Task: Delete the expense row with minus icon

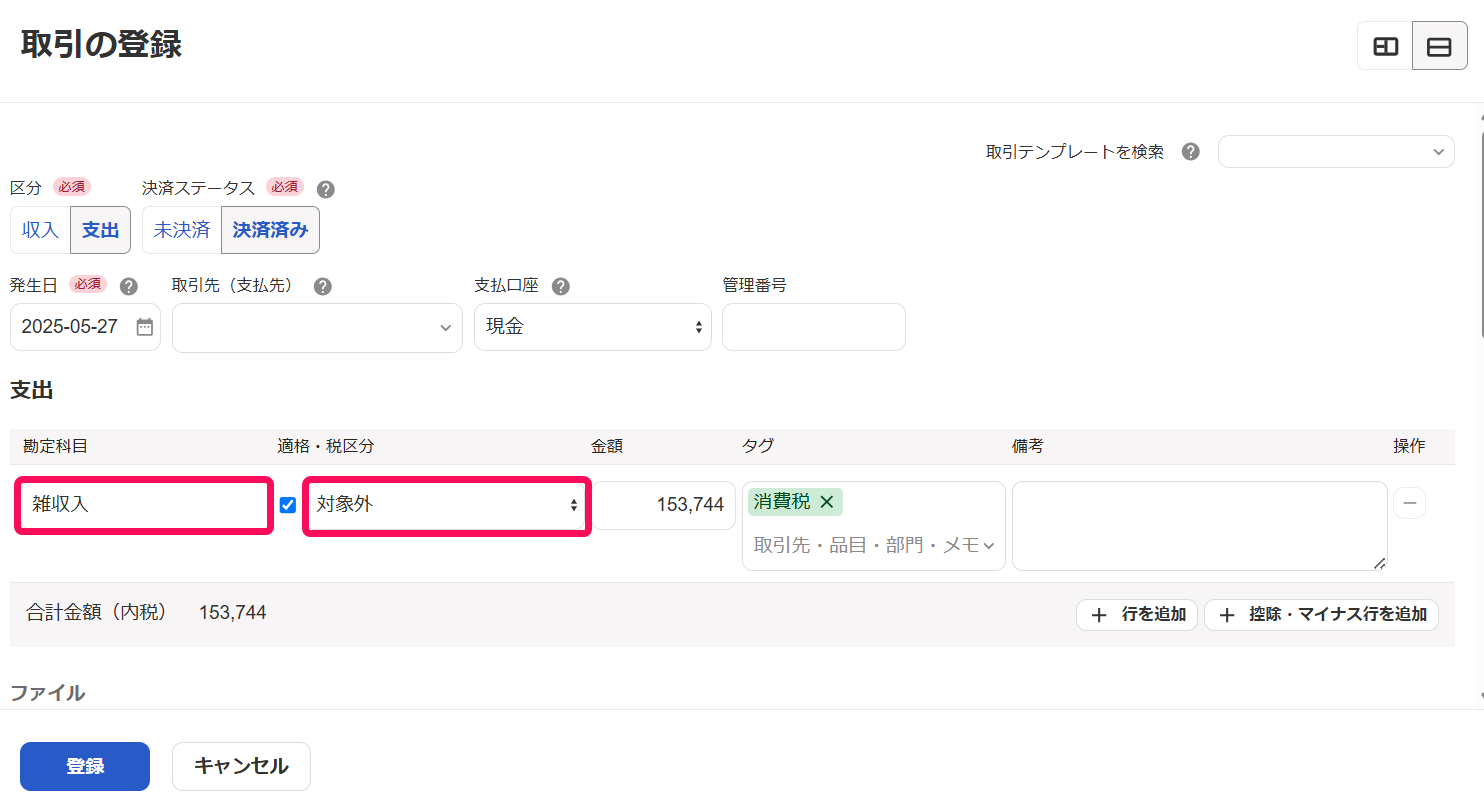Action: [x=1409, y=503]
